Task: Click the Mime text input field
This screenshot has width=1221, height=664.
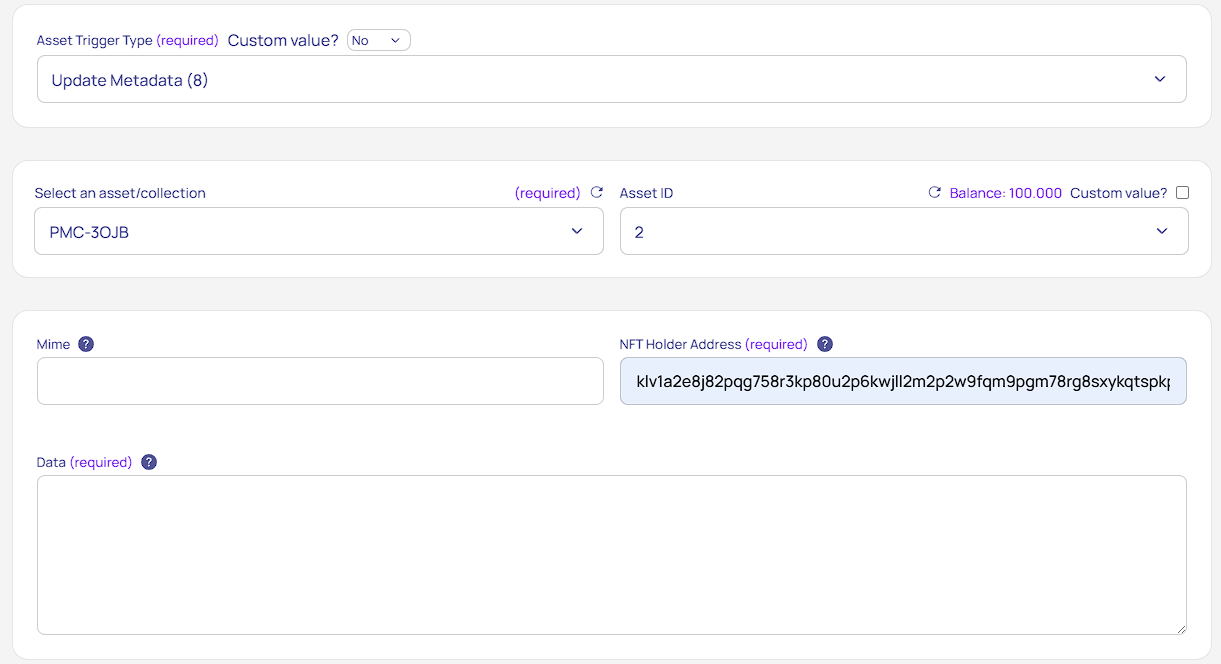Action: (320, 381)
